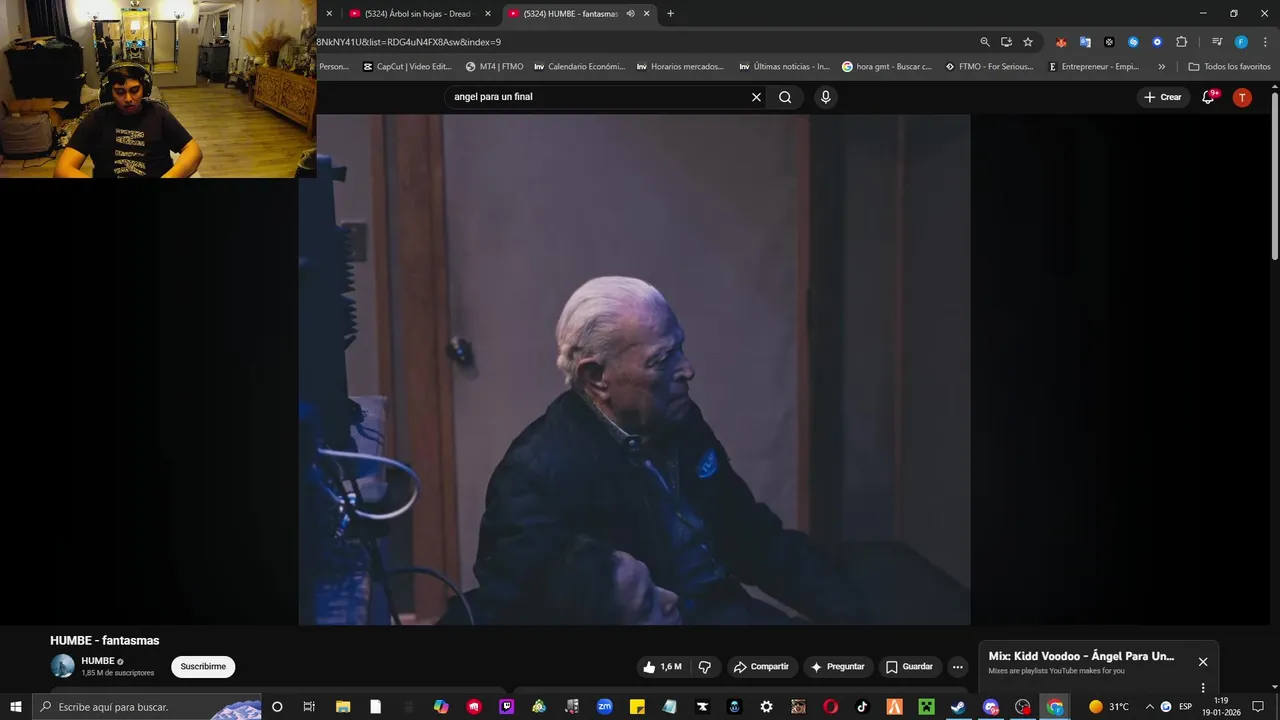Expand hidden bookmarks chevron
This screenshot has width=1280, height=720.
tap(1161, 67)
